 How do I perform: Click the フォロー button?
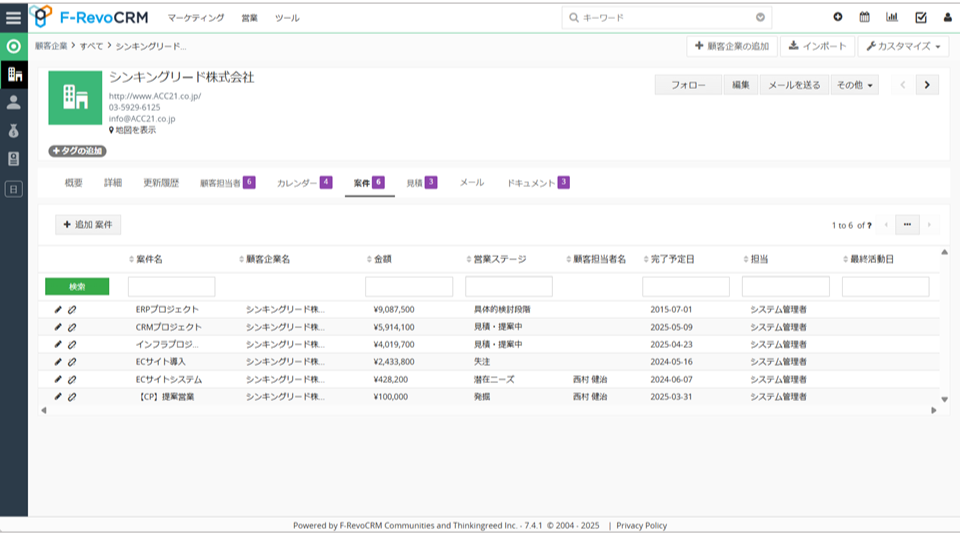(x=688, y=85)
